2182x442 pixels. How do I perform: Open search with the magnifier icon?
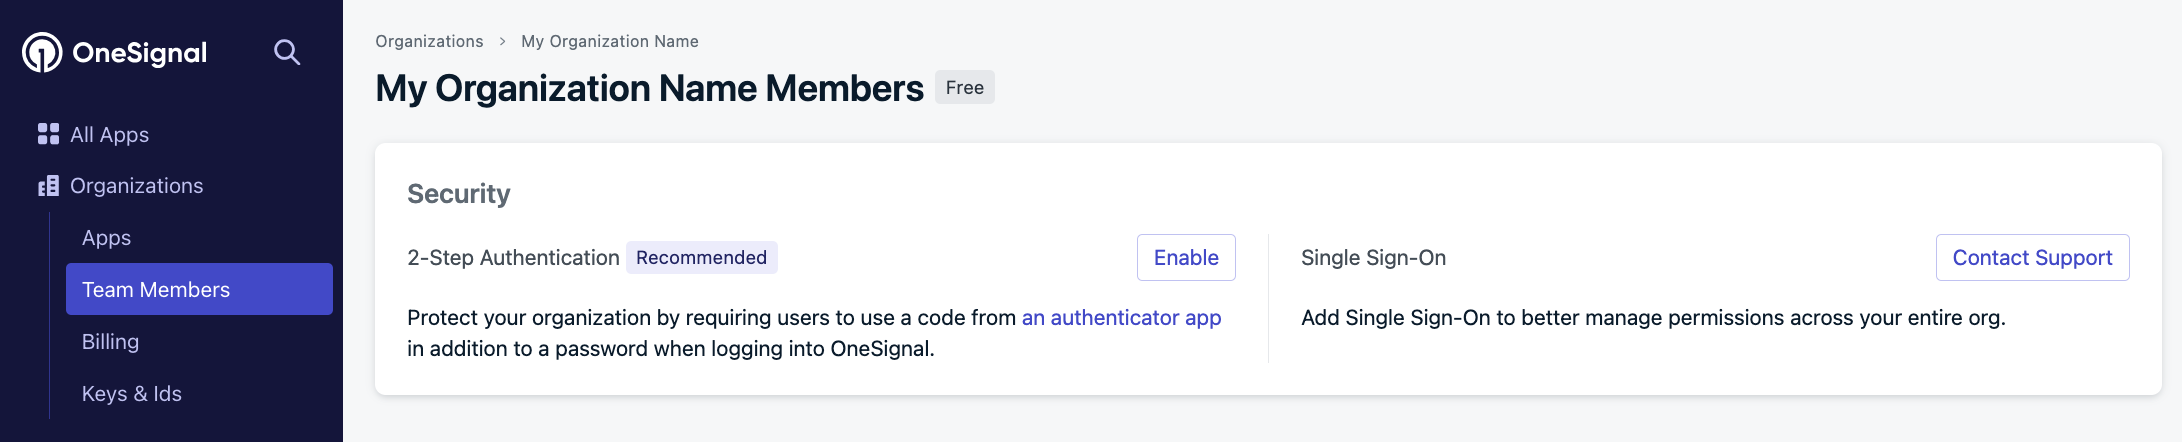coord(287,52)
